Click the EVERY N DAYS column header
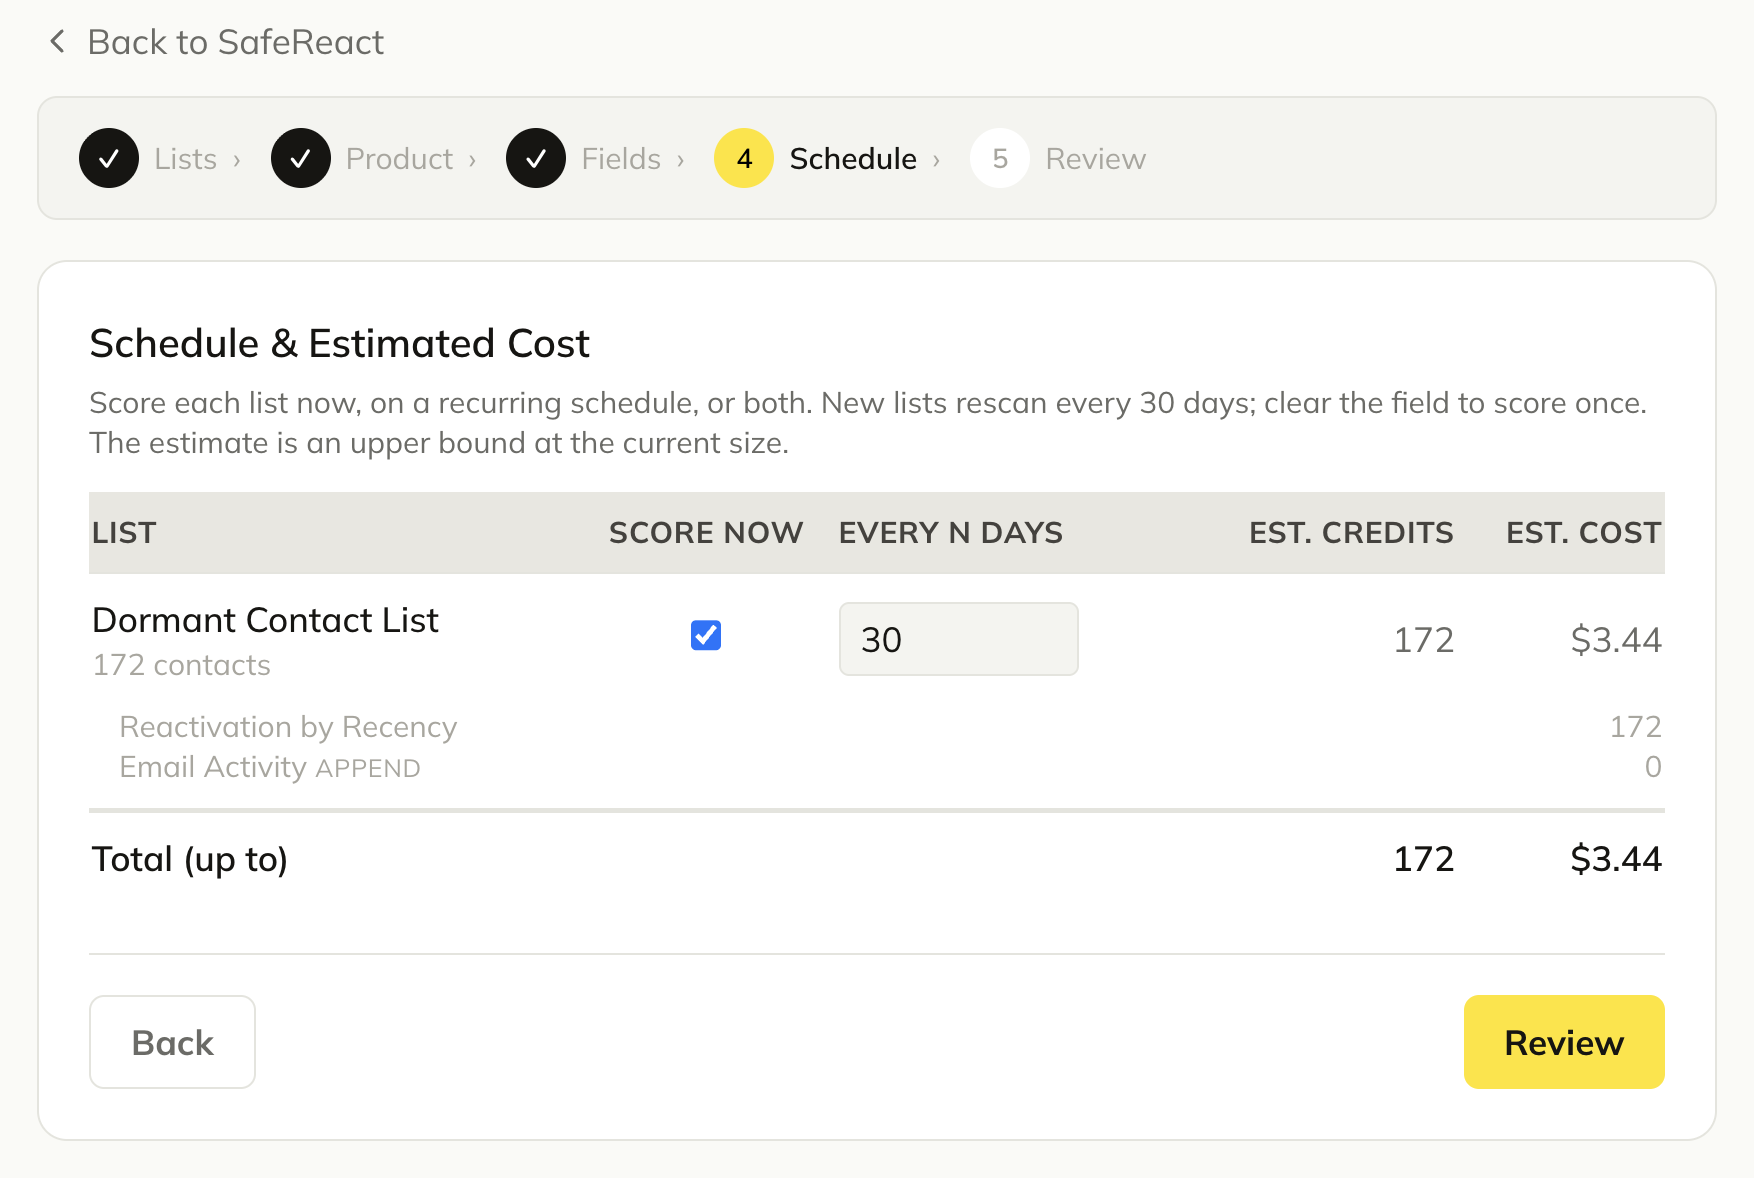Image resolution: width=1754 pixels, height=1178 pixels. [951, 533]
